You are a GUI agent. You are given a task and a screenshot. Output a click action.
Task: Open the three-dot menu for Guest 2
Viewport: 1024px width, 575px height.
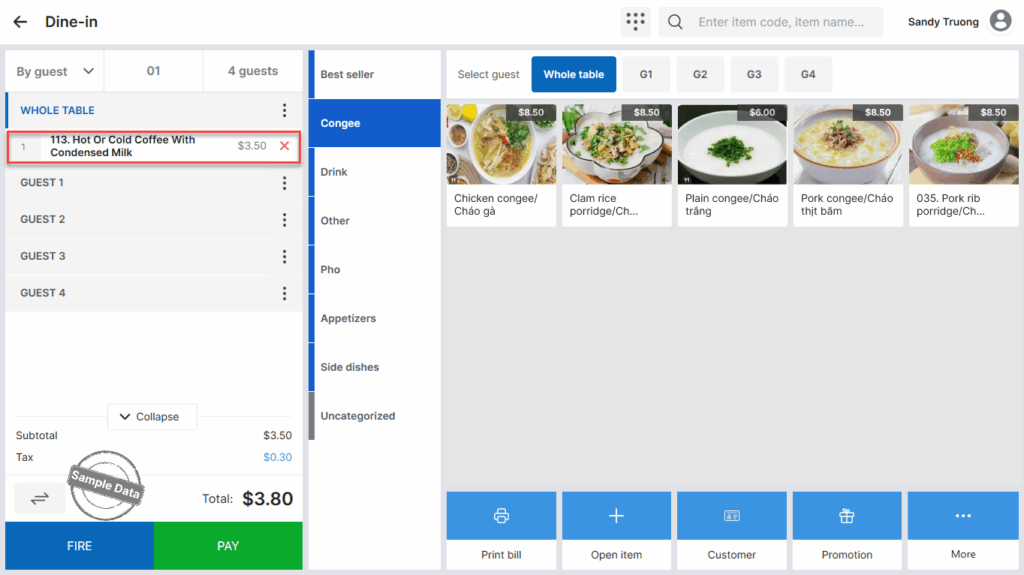point(285,220)
